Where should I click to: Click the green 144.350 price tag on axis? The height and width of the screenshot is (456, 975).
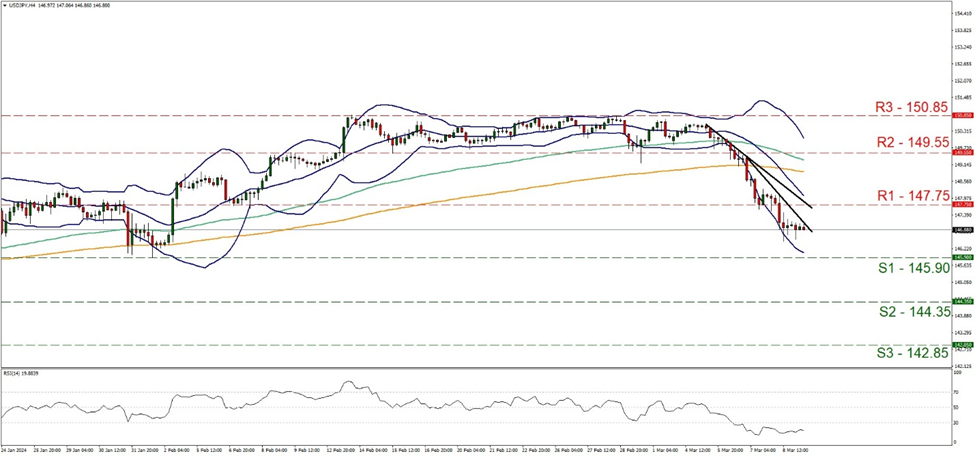[962, 302]
